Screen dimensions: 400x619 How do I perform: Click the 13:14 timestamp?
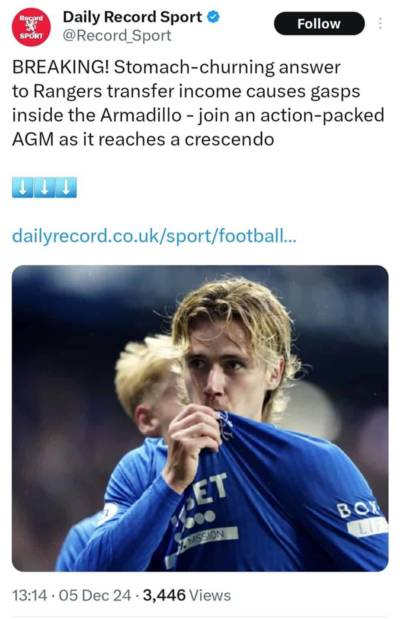[x=30, y=595]
